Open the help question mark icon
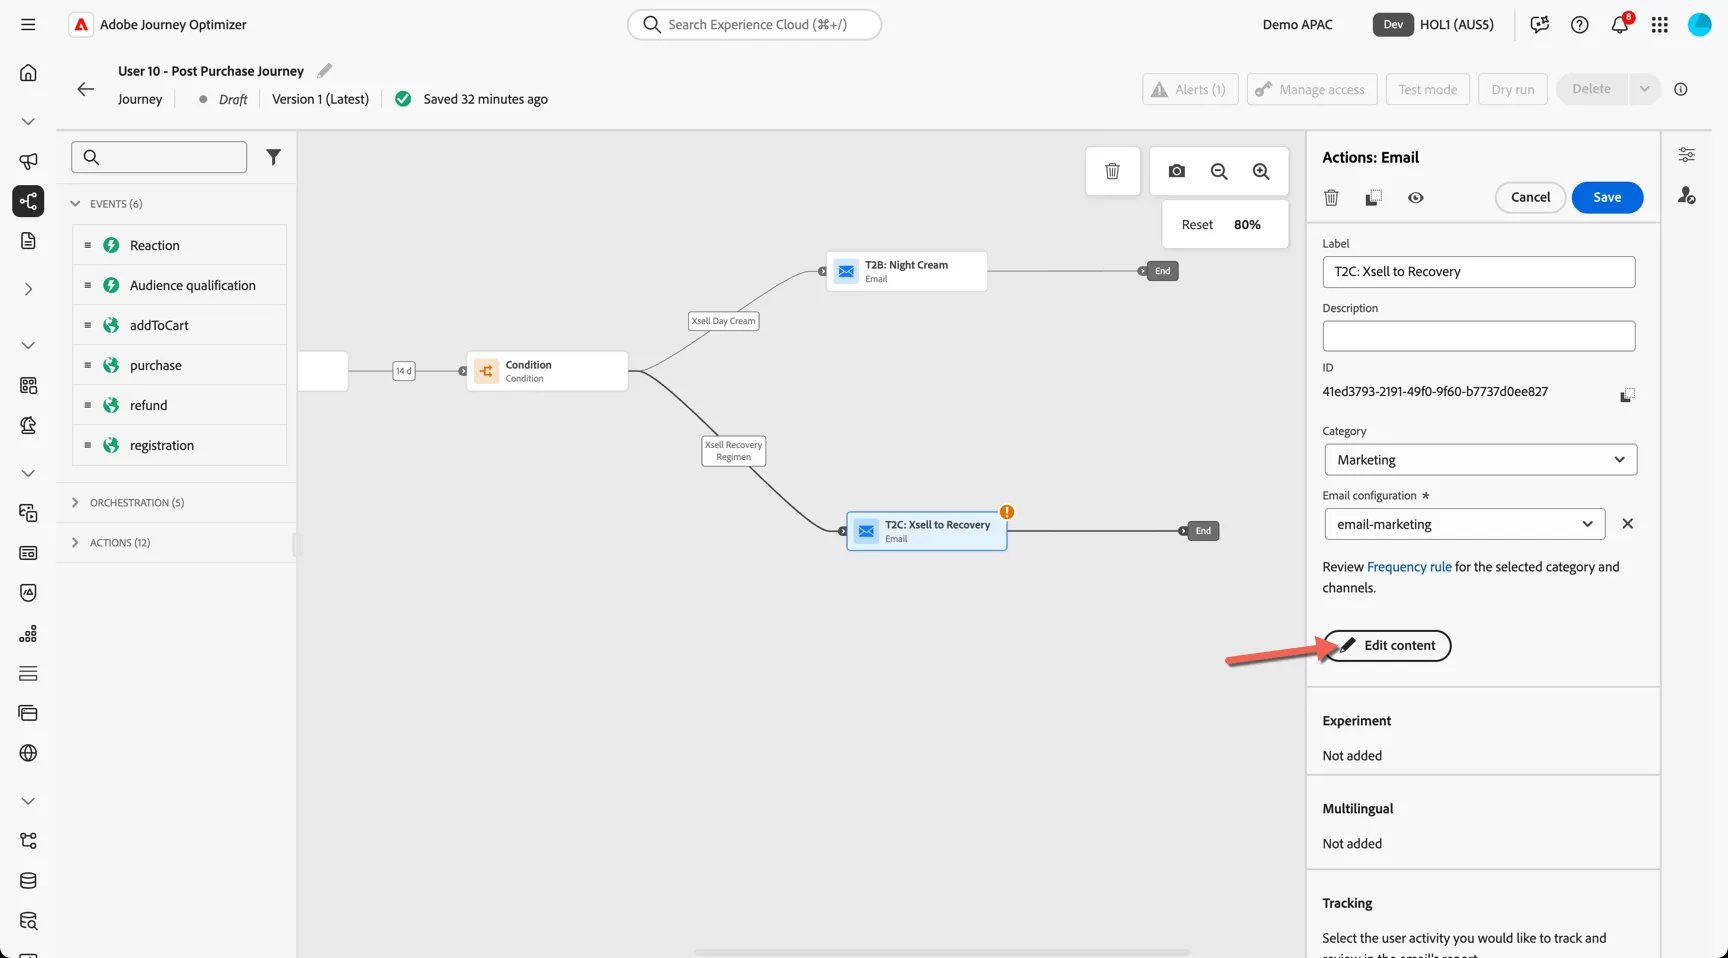Image resolution: width=1728 pixels, height=958 pixels. (x=1580, y=25)
